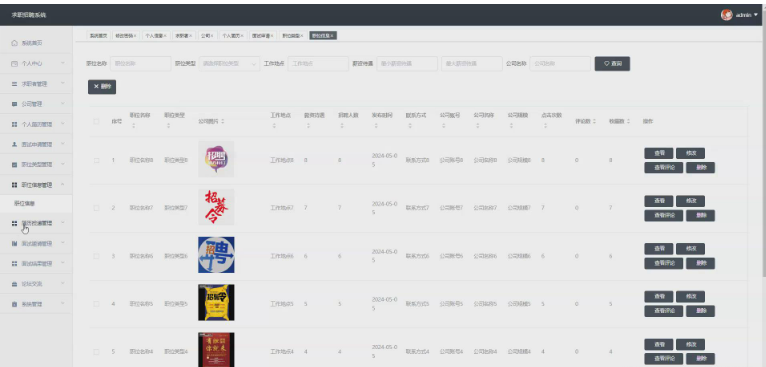
Task: Tick the select-all checkbox in table header
Action: point(96,121)
